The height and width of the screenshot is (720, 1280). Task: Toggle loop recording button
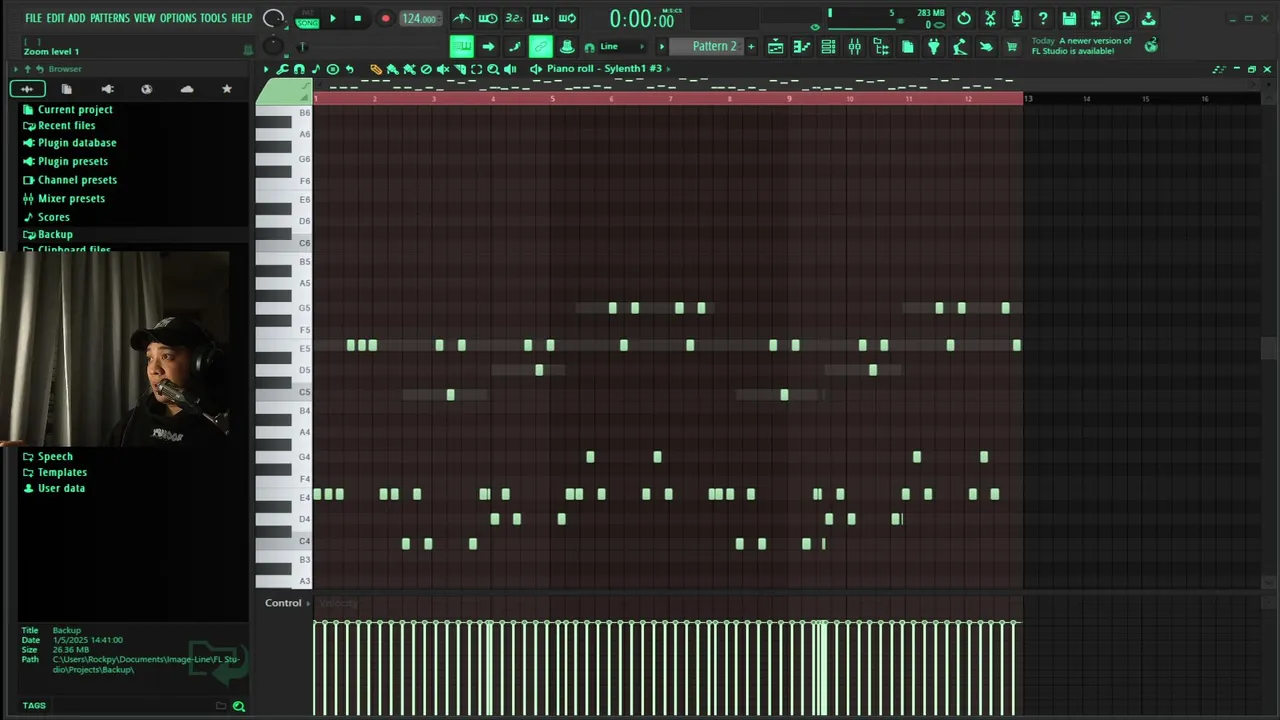pos(567,18)
